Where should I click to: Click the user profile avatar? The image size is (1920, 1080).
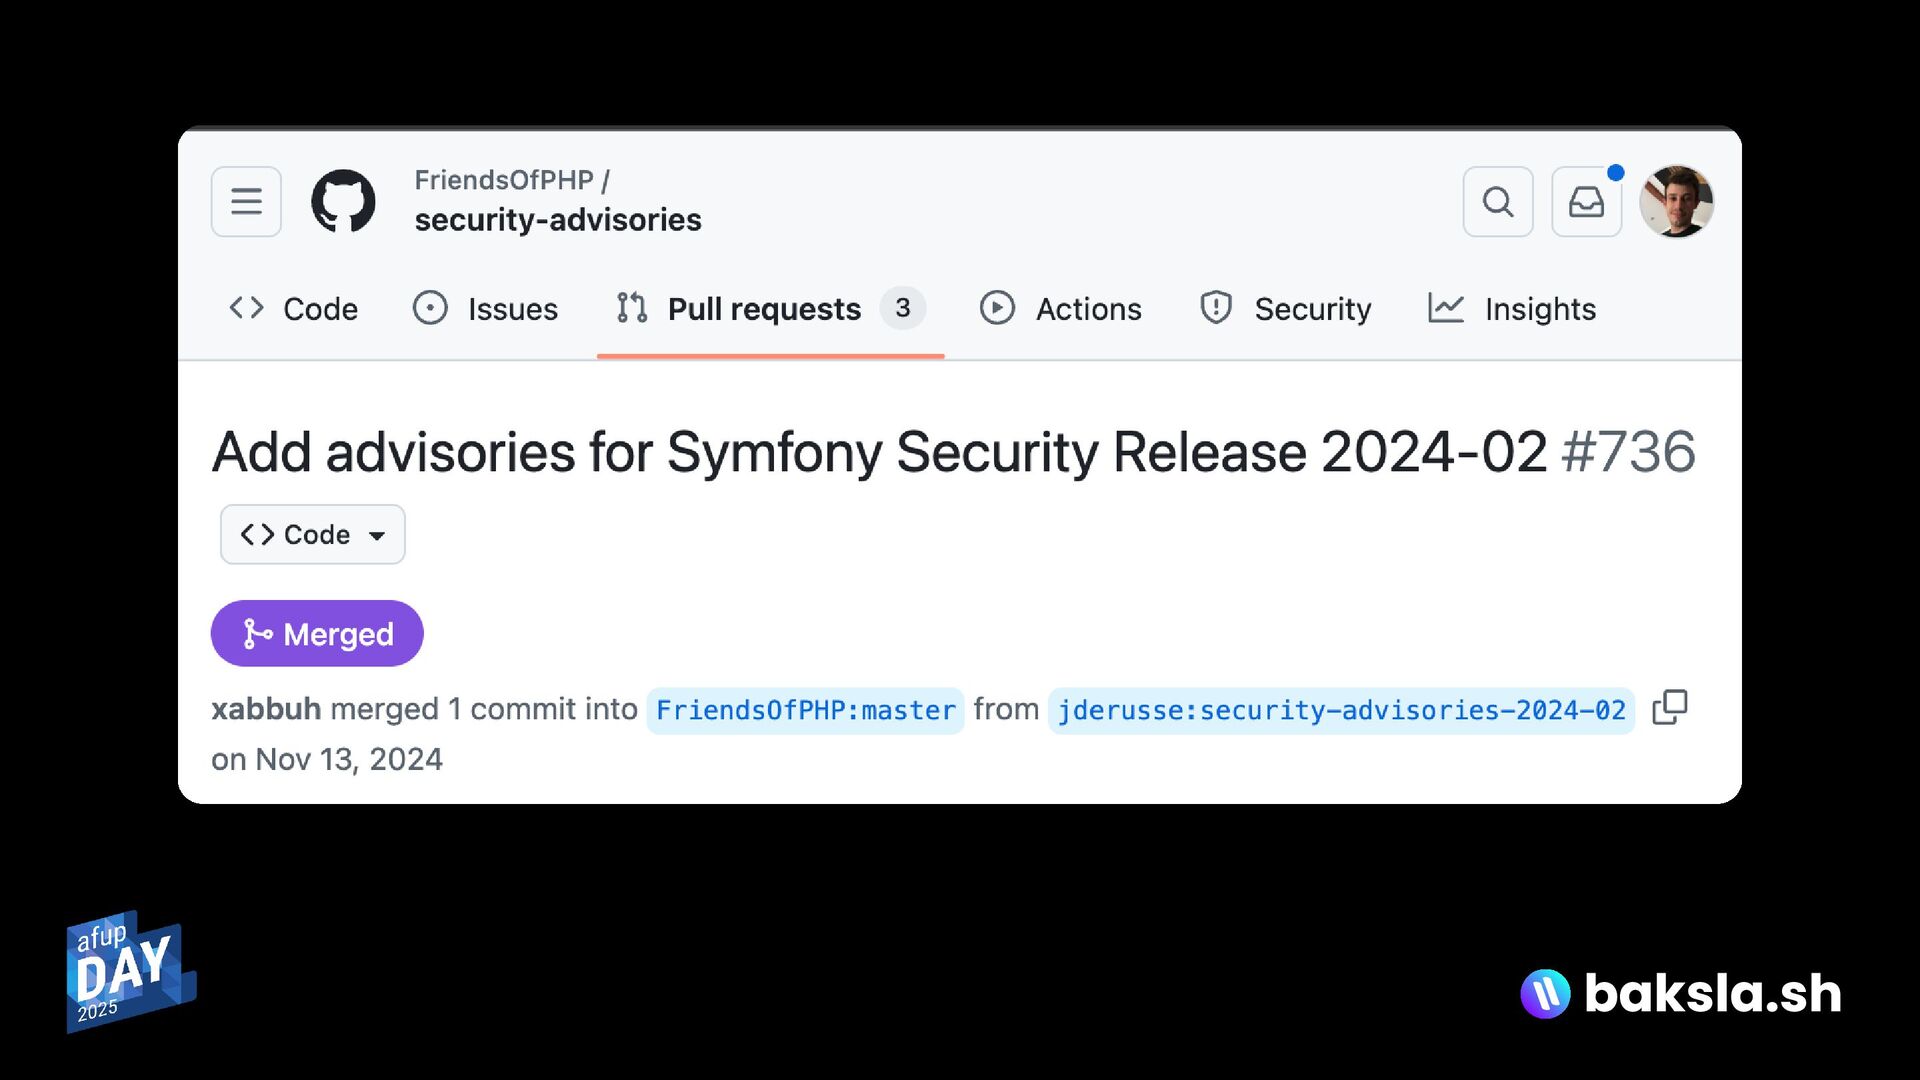[1677, 202]
